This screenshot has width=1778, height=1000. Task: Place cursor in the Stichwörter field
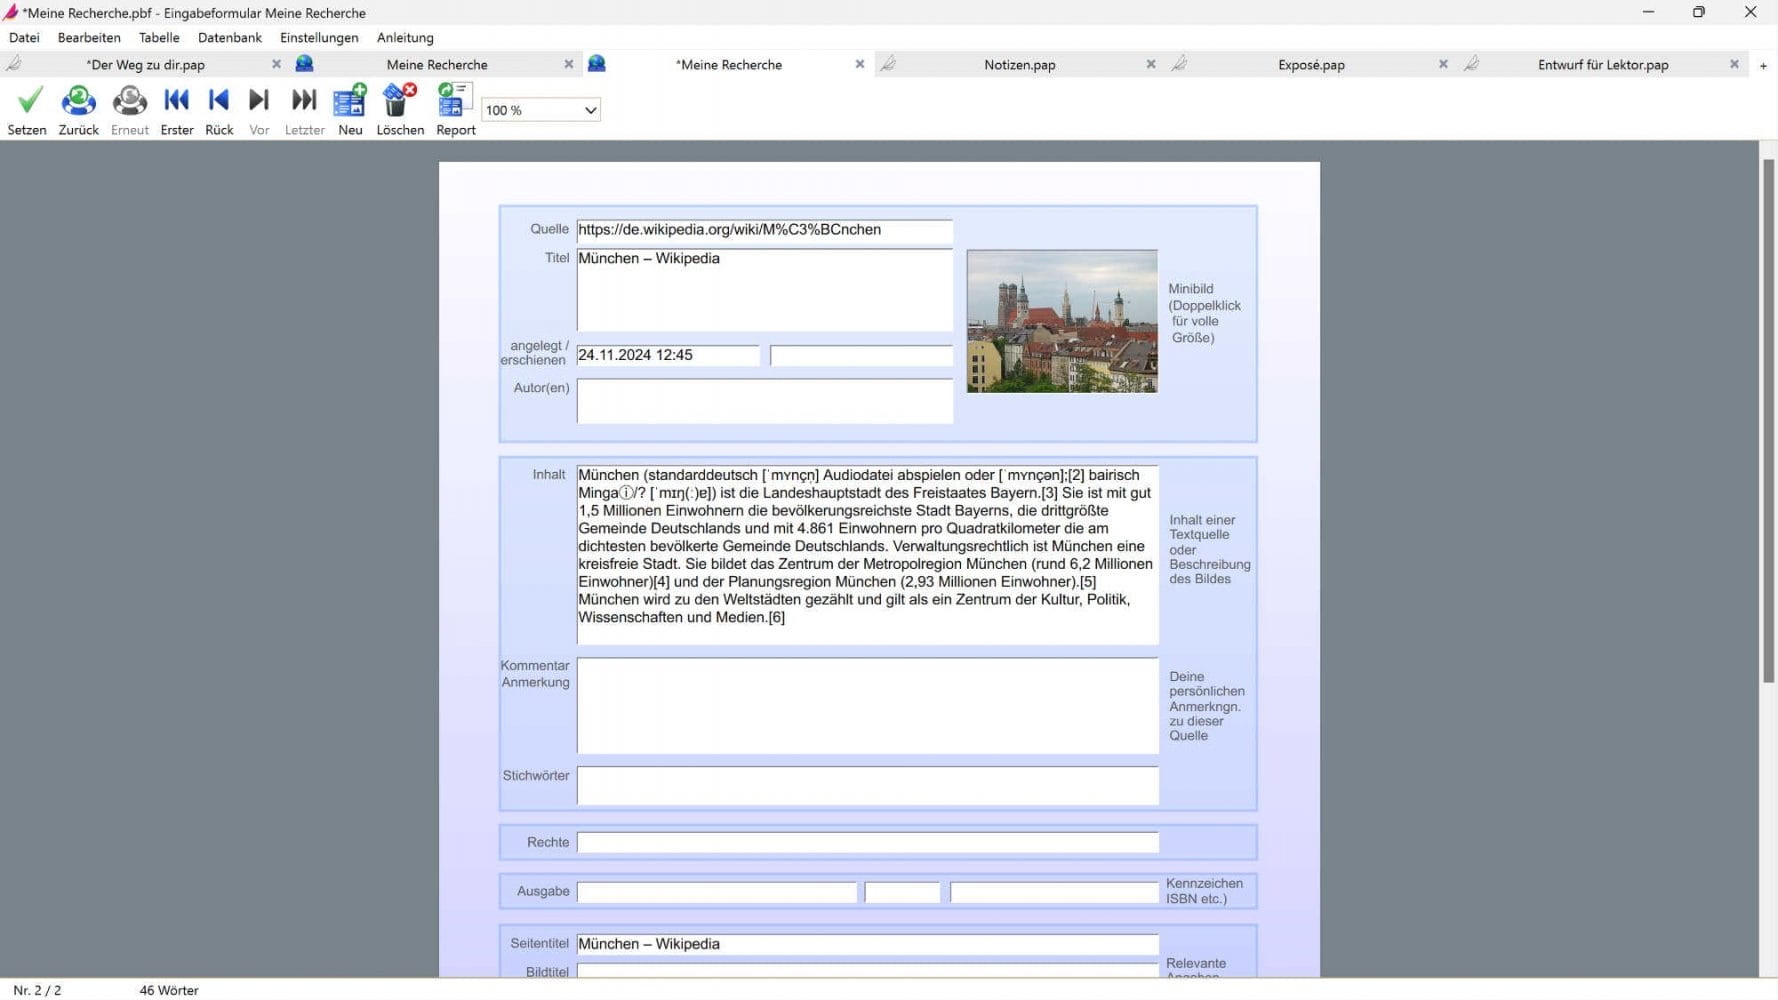pyautogui.click(x=866, y=786)
